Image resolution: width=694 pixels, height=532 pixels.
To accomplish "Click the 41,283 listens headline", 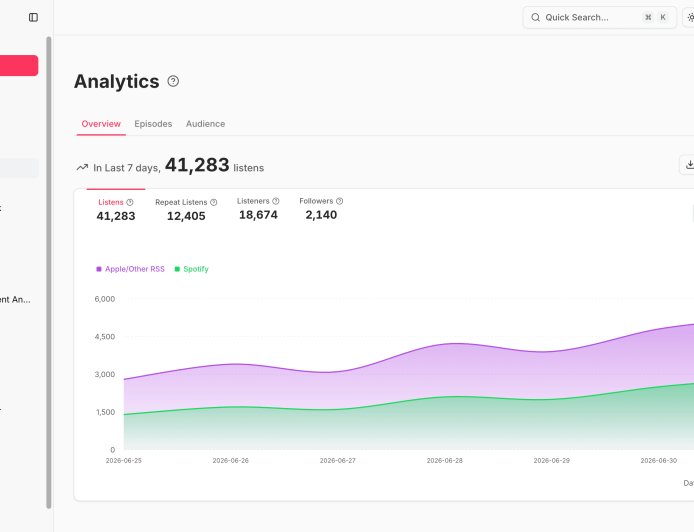I will click(197, 165).
